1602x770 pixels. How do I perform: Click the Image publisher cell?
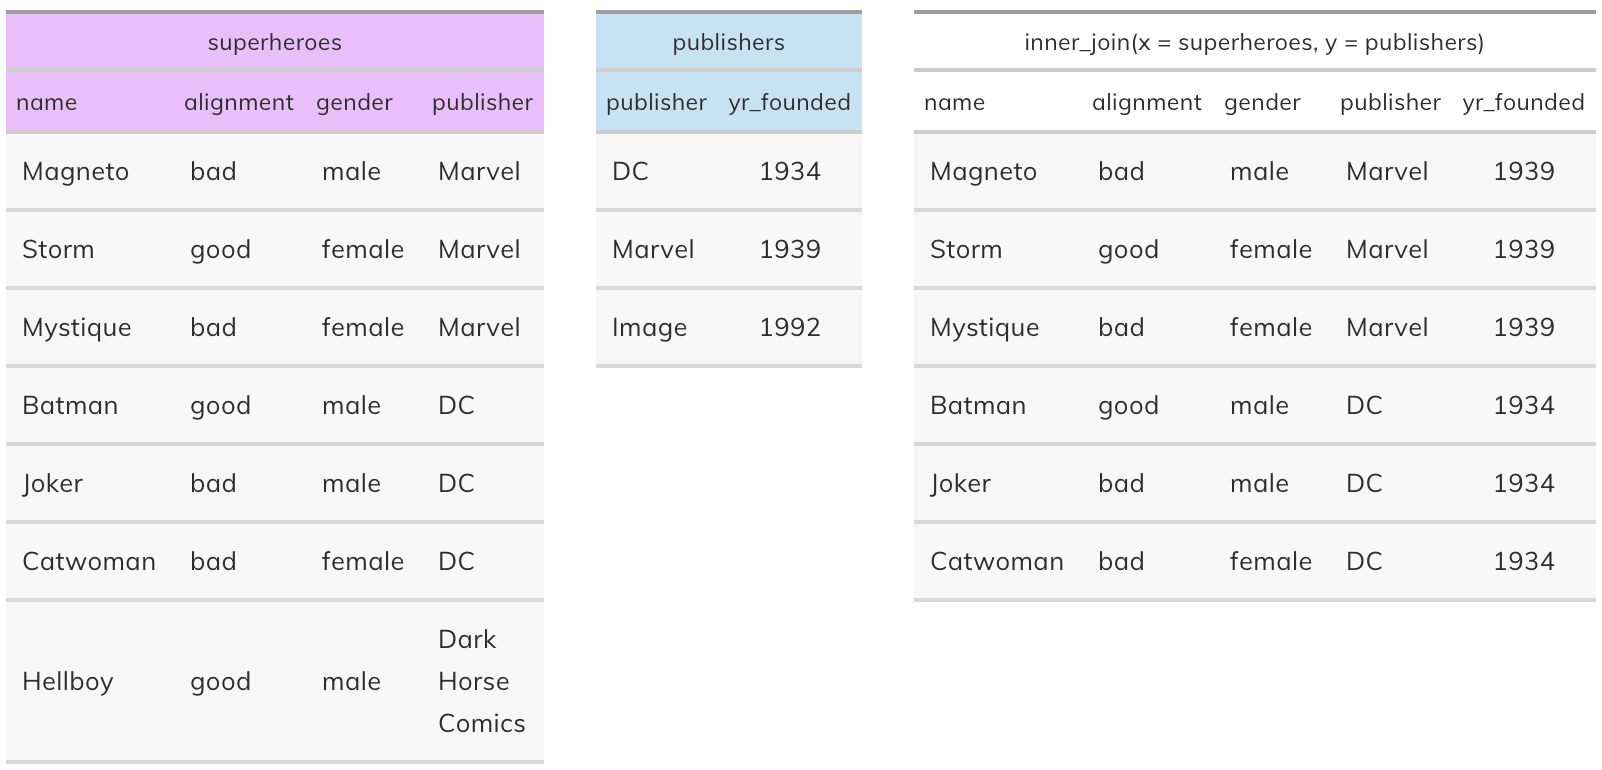[650, 328]
